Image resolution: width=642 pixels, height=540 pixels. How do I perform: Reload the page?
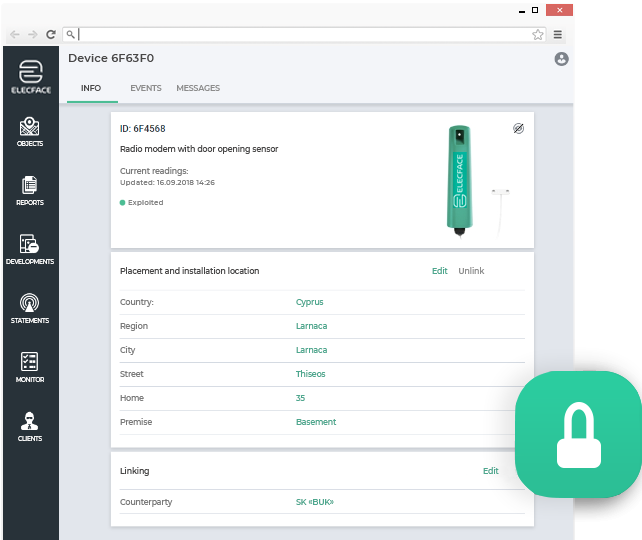(x=51, y=34)
